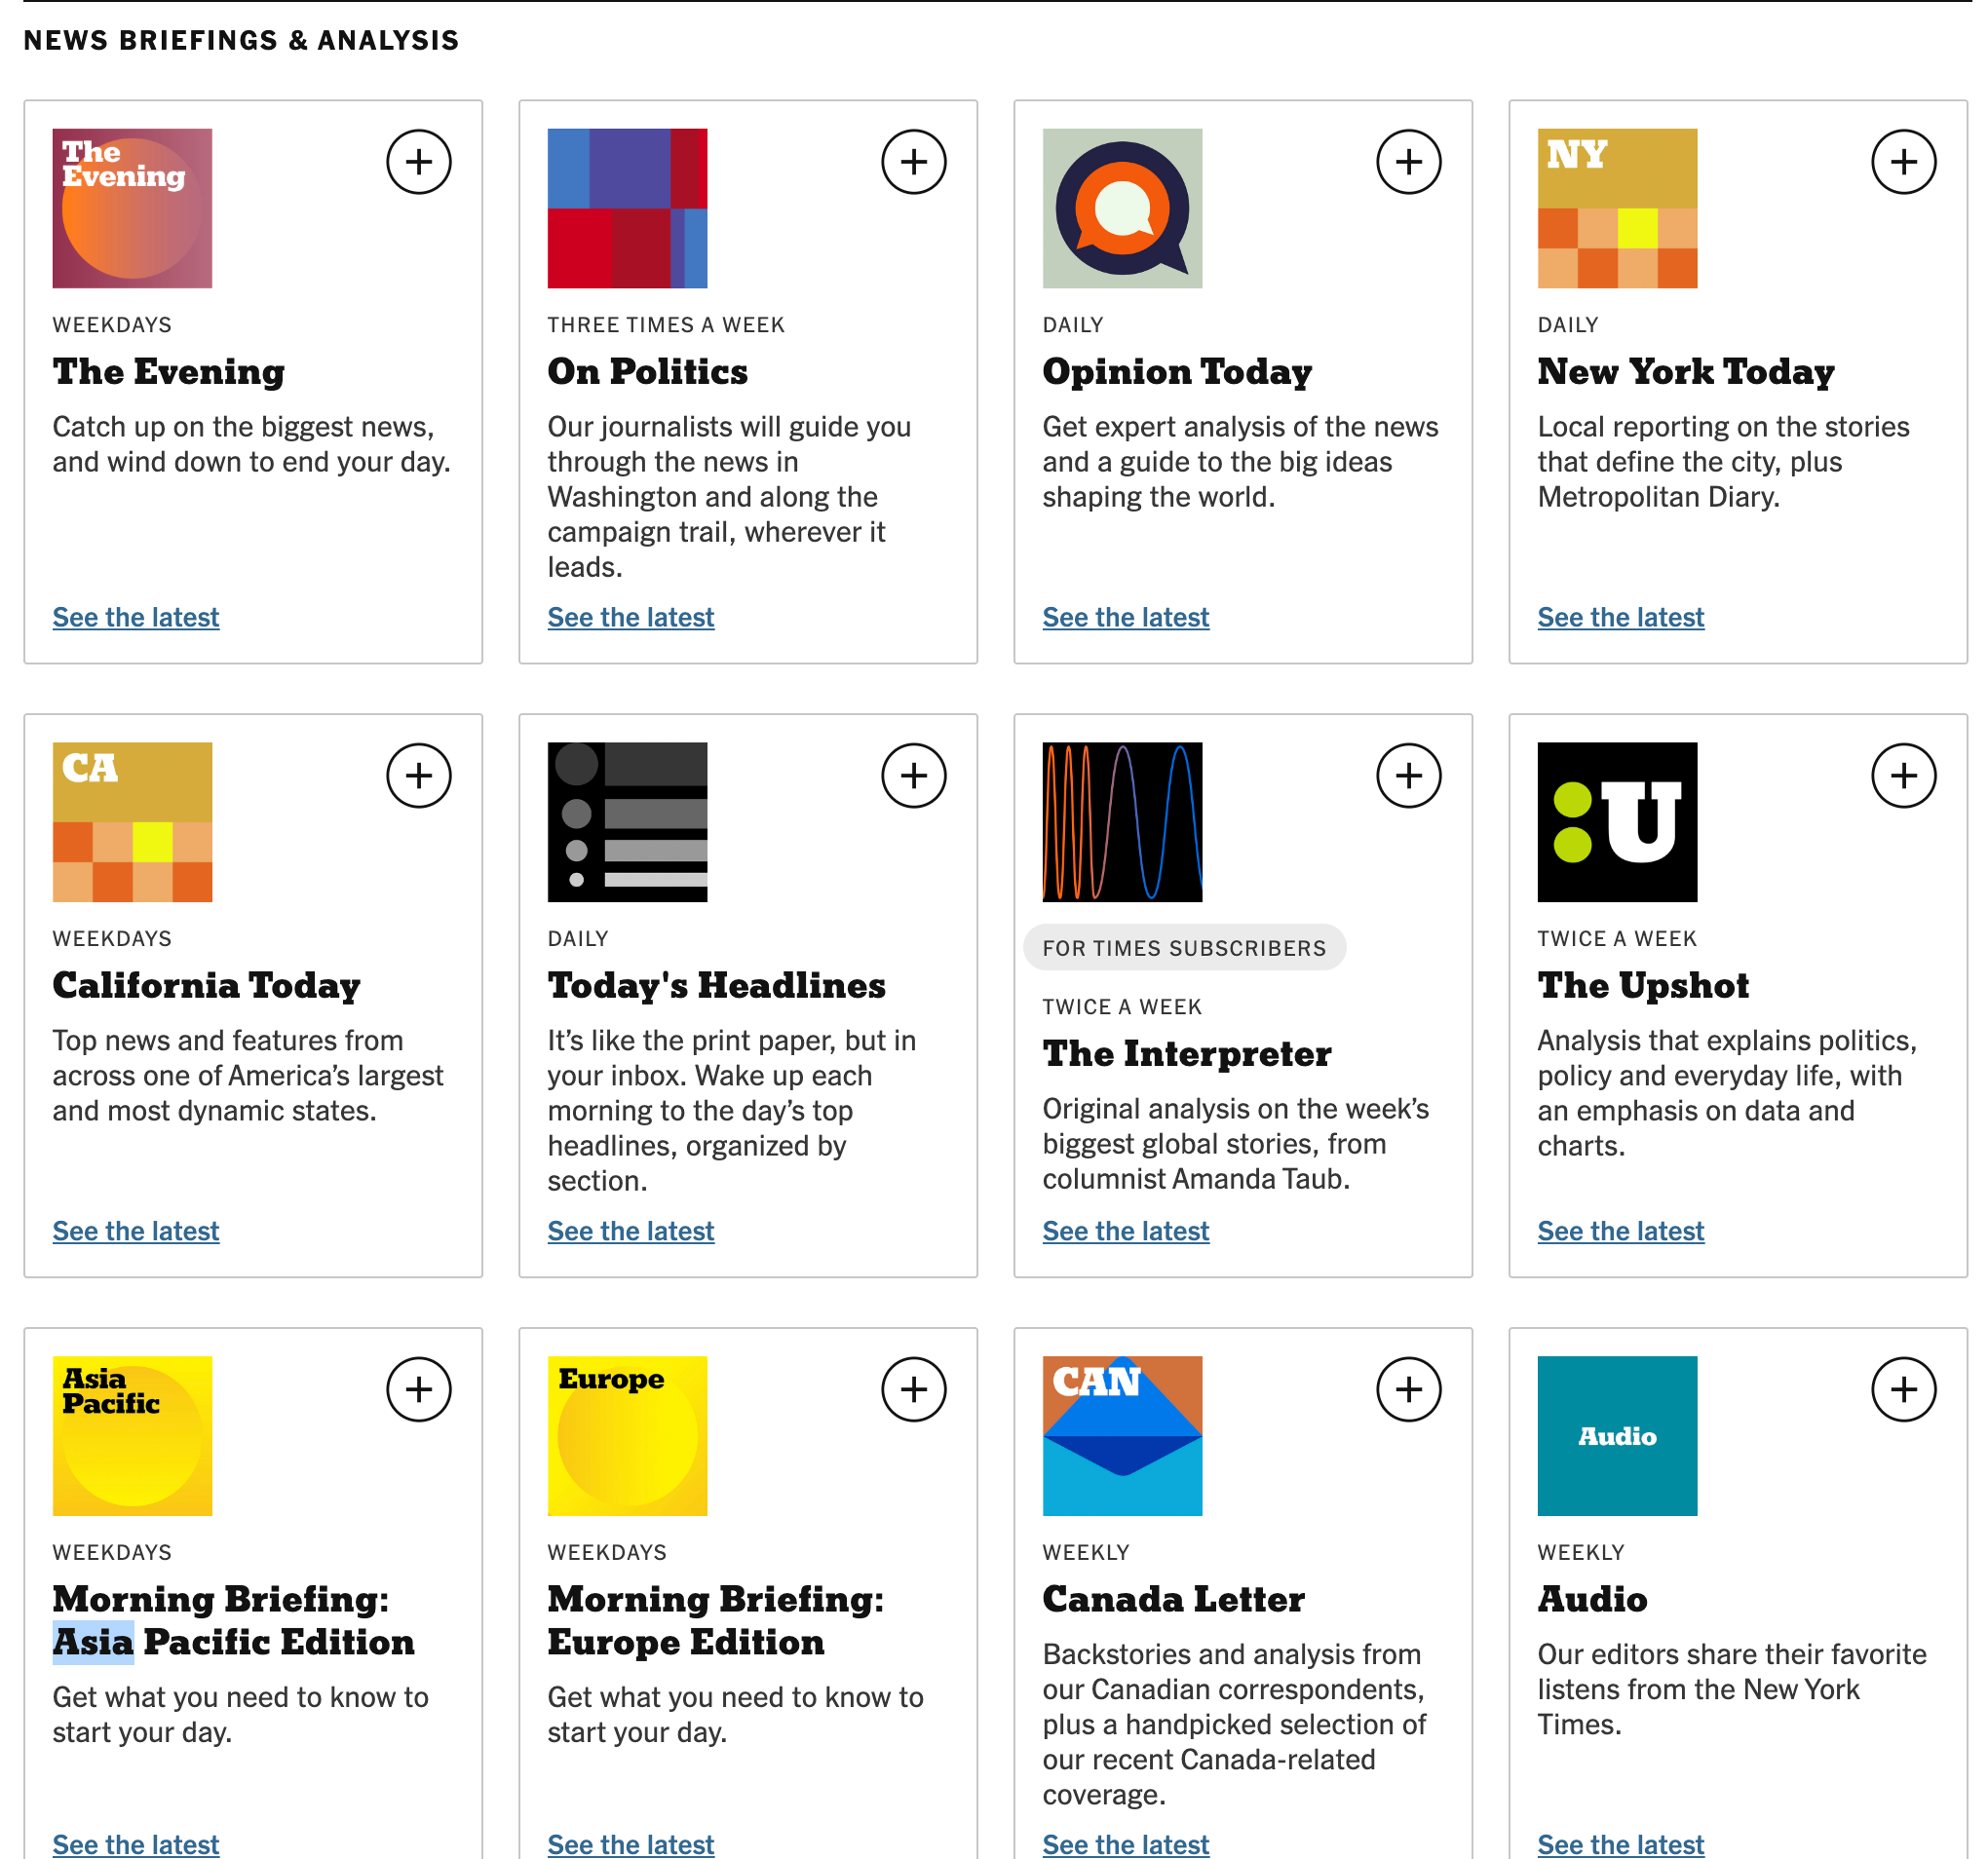Viewport: 1988px width, 1859px height.
Task: Click Morning Briefing: Europe Edition title
Action: [716, 1622]
